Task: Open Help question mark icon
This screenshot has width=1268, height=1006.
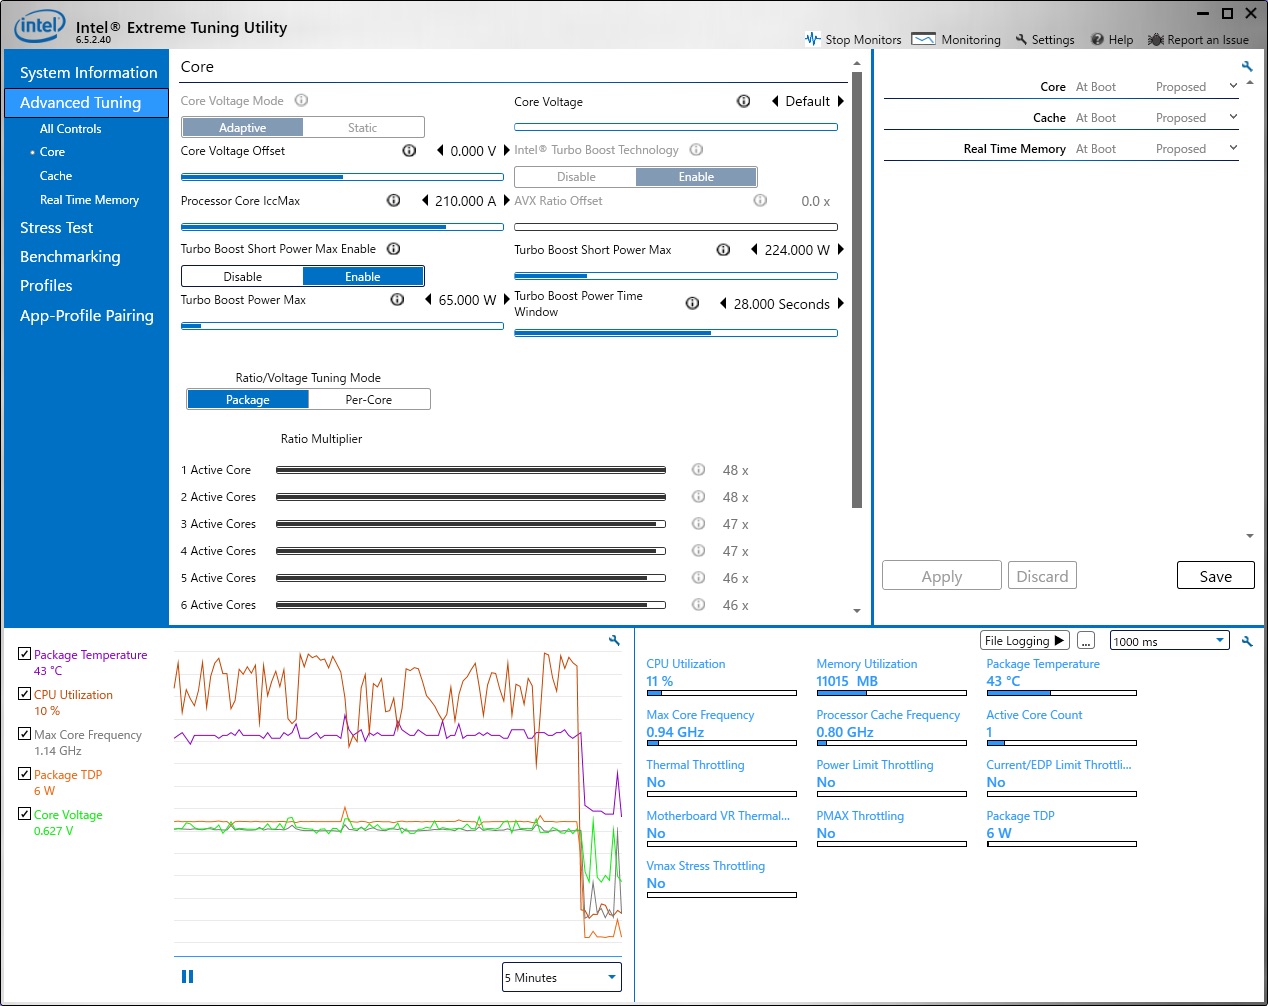Action: [x=1097, y=39]
